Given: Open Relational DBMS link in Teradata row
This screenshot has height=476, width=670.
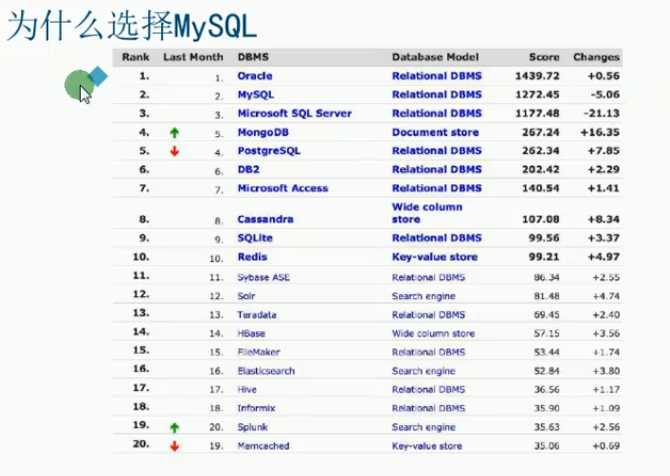Looking at the screenshot, I should click(x=428, y=315).
